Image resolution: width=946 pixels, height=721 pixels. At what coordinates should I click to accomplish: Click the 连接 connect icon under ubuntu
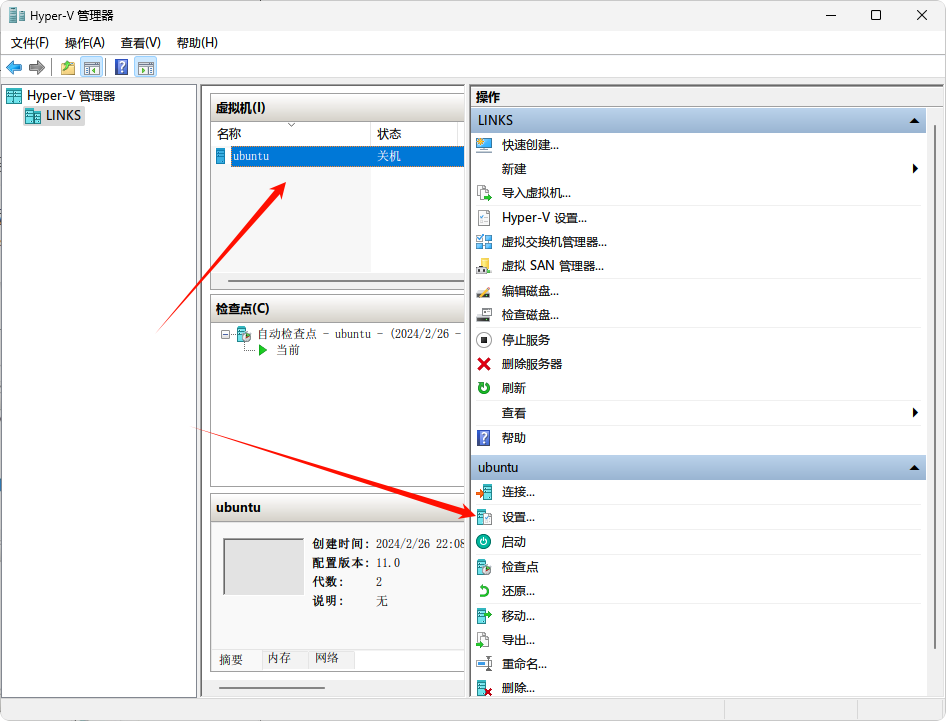click(x=484, y=492)
